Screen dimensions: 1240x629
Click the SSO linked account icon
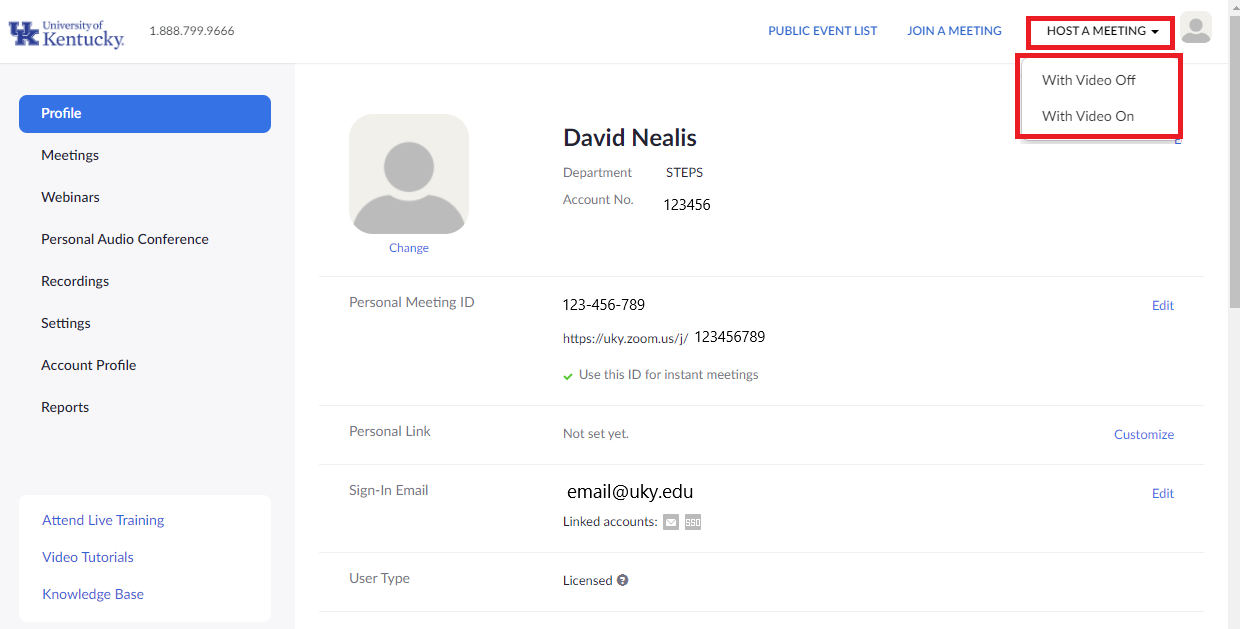pos(693,522)
